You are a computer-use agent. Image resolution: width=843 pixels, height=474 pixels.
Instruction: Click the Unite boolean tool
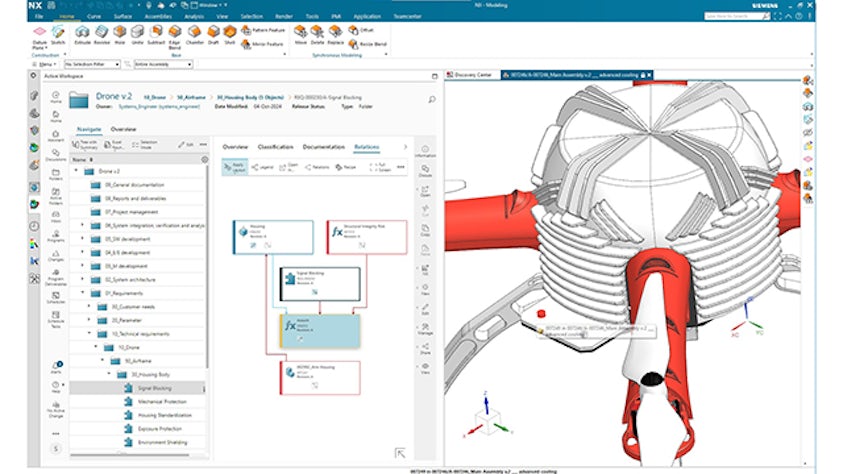click(138, 35)
